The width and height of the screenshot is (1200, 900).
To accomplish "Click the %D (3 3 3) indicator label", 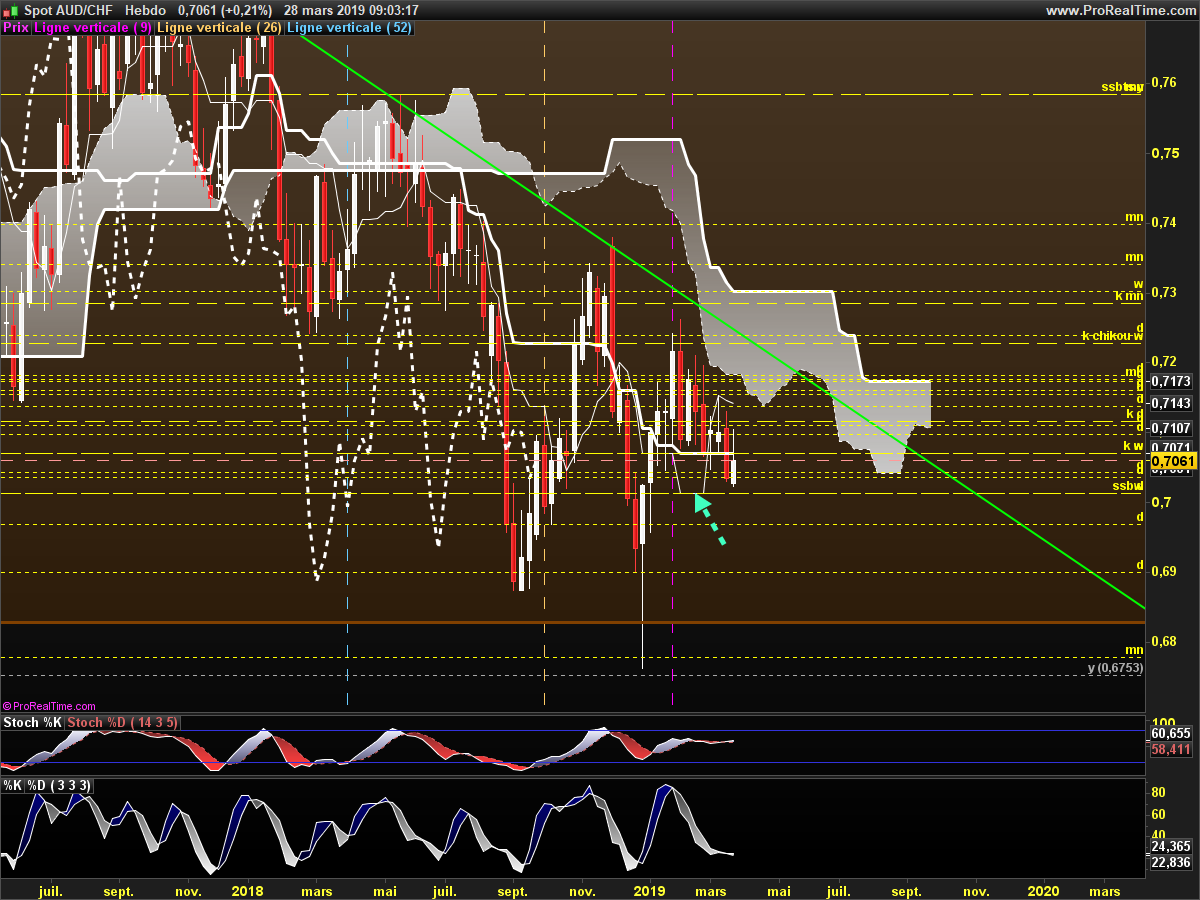I will [59, 786].
